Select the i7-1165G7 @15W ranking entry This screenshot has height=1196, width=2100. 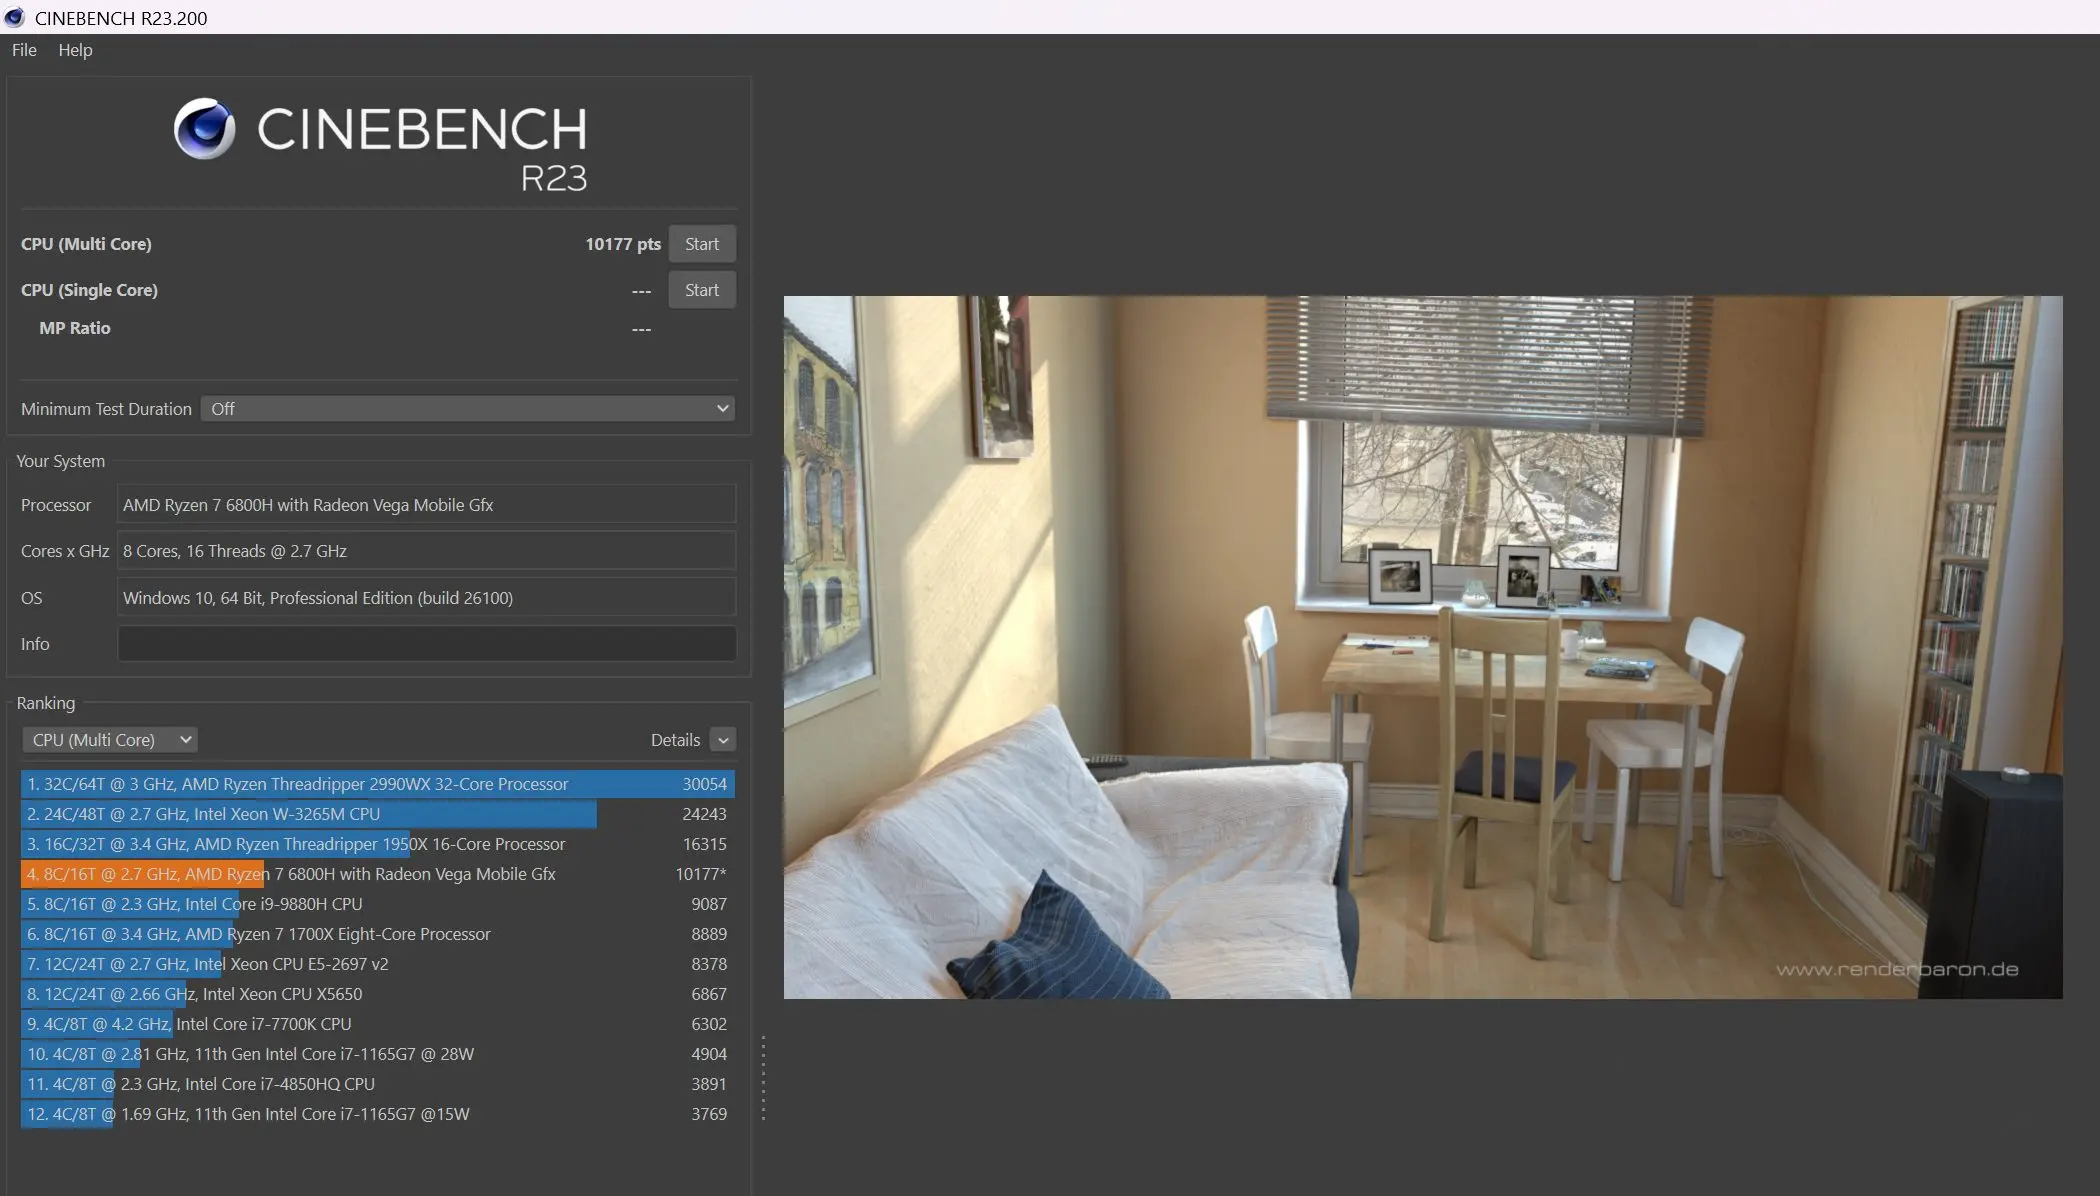377,1114
